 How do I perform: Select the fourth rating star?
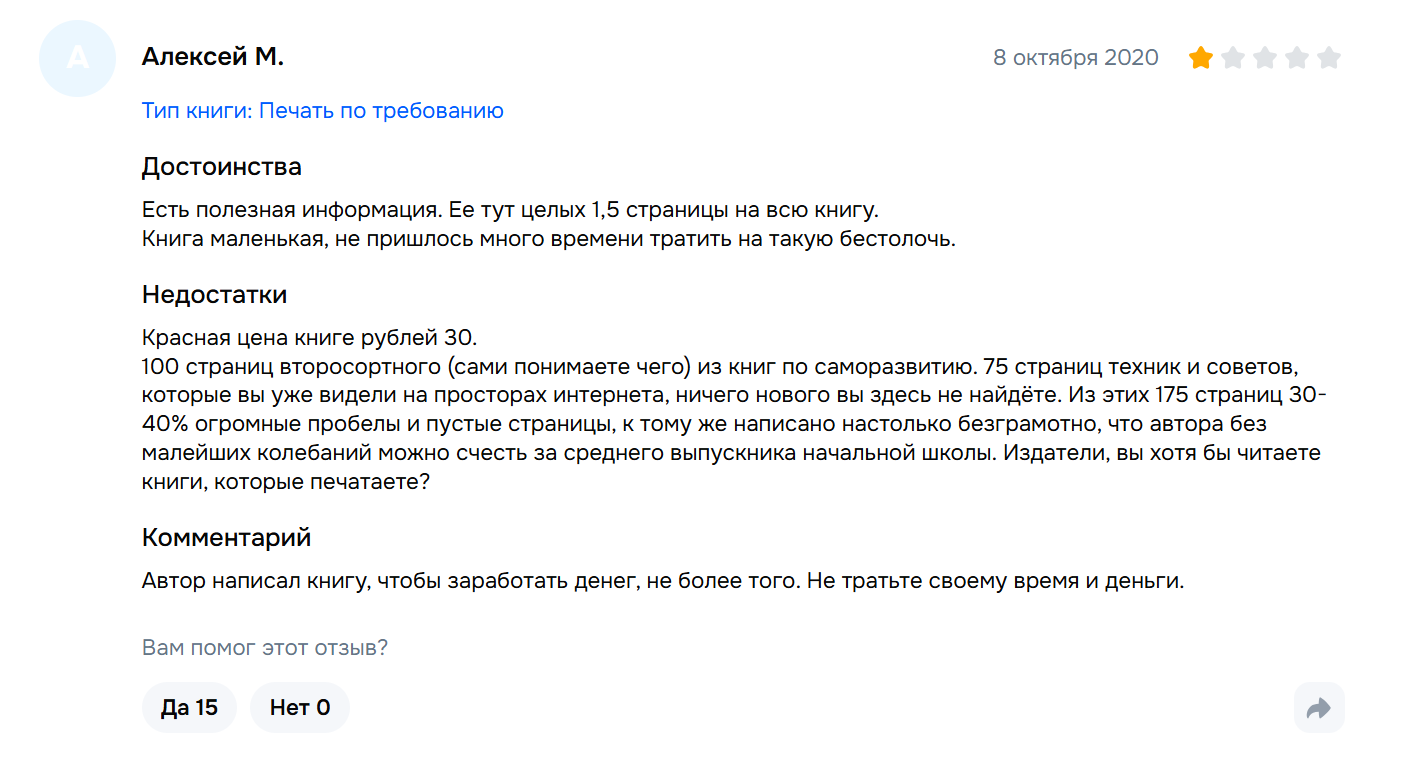tap(1297, 58)
